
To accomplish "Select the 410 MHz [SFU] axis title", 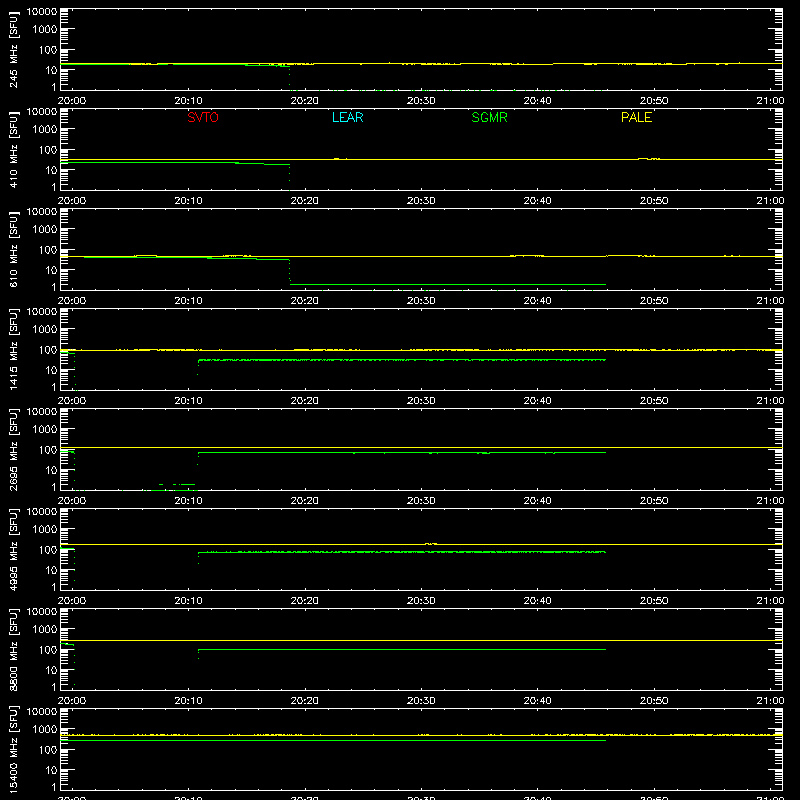I will point(14,149).
